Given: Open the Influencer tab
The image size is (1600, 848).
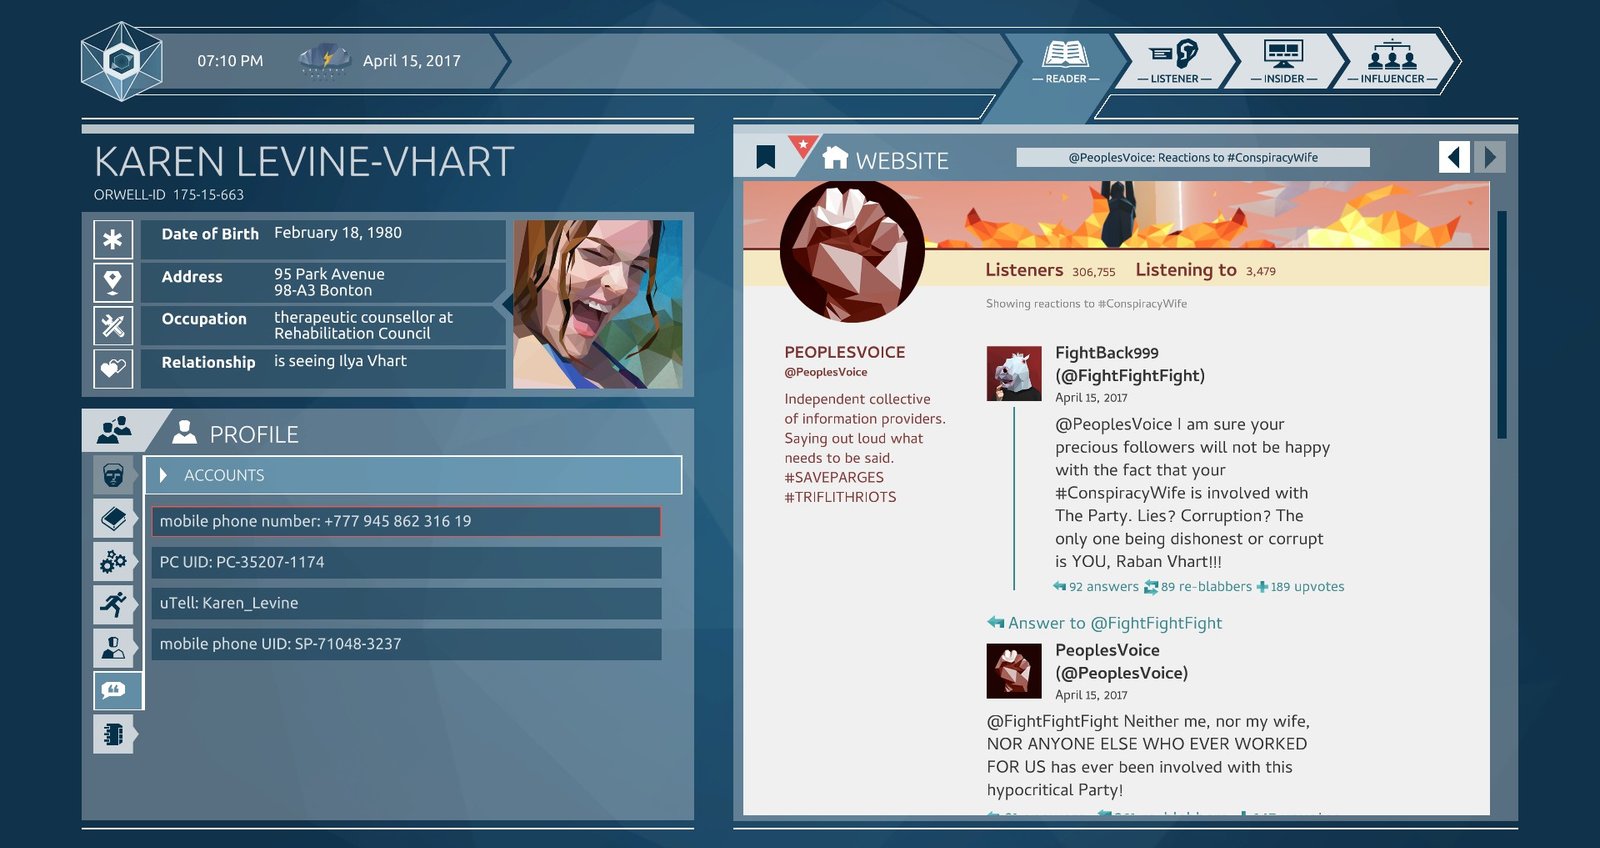Looking at the screenshot, I should (x=1392, y=61).
